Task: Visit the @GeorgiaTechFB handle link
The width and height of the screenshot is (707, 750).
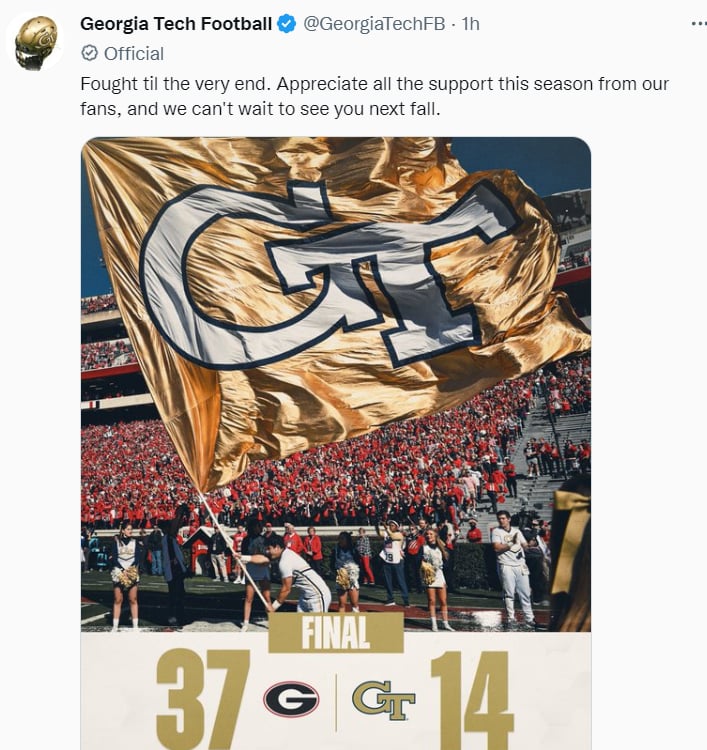Action: click(374, 23)
